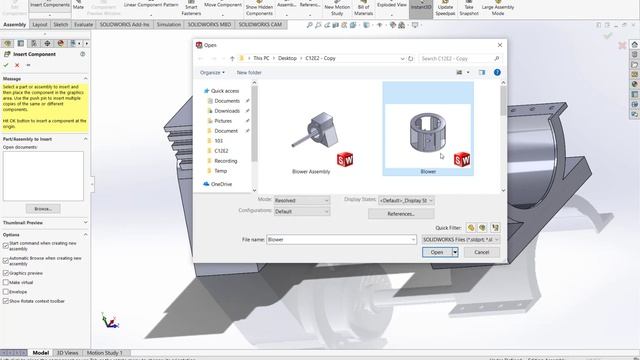The height and width of the screenshot is (360, 640).
Task: Click the Search C12E2 - Copy box
Action: [460, 58]
